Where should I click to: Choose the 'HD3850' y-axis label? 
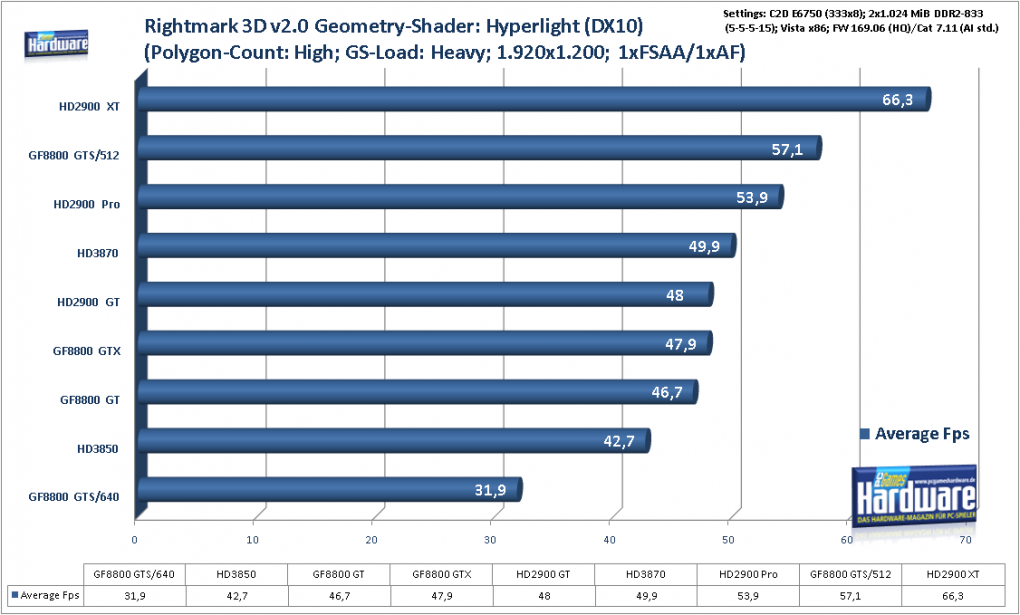coord(98,448)
